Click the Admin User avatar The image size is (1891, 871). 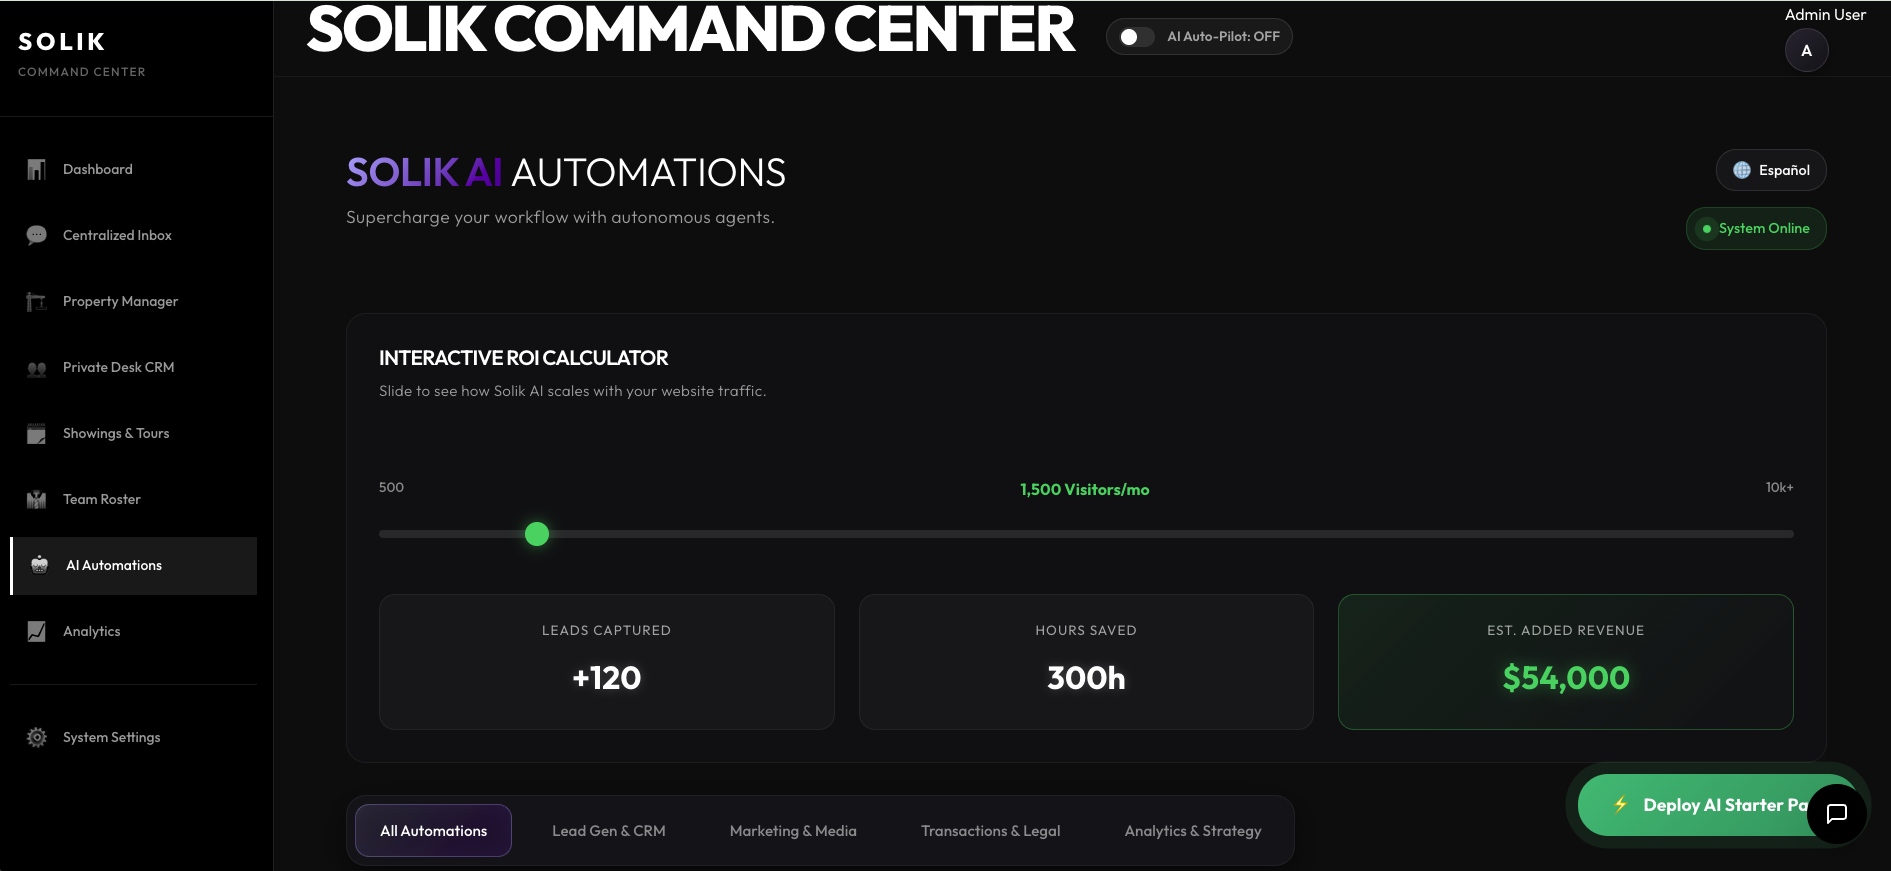pos(1807,51)
